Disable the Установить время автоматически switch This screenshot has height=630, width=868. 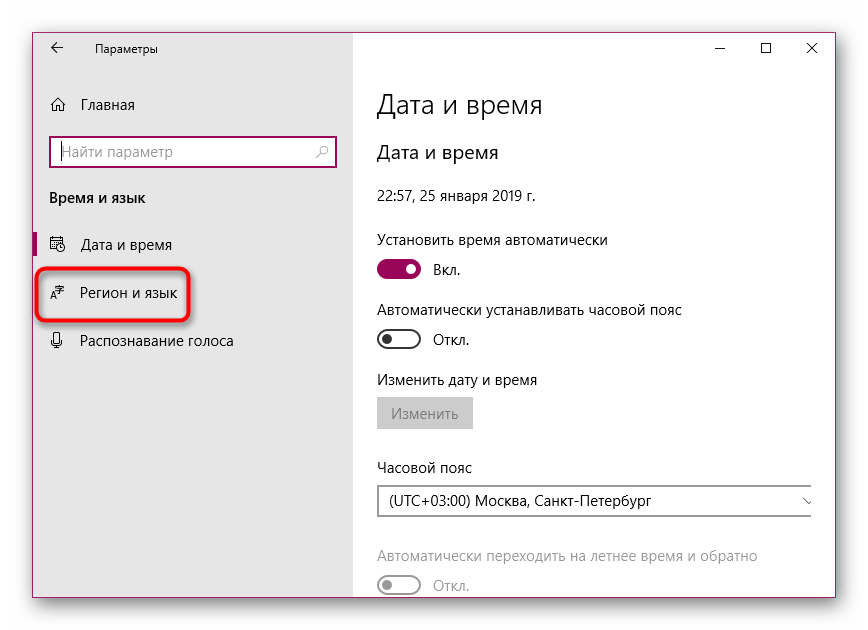coord(399,269)
